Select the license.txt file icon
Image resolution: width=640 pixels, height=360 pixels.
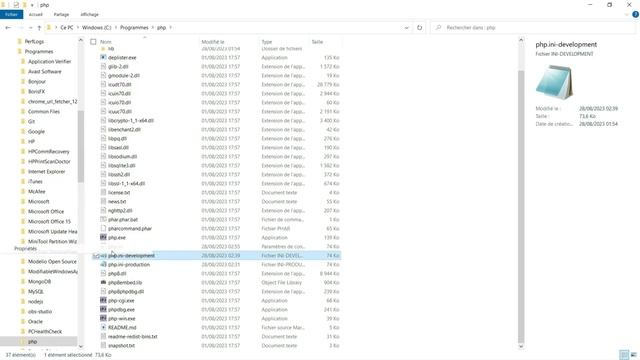pos(103,192)
